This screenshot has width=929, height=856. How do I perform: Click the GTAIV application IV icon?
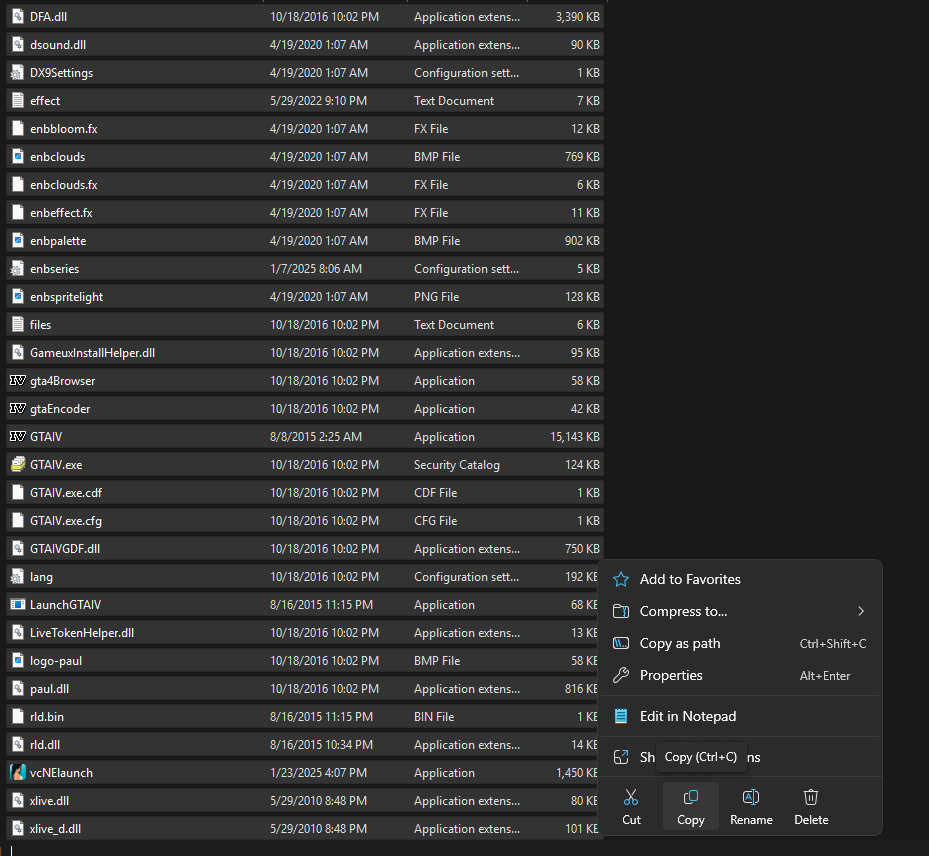pyautogui.click(x=18, y=437)
